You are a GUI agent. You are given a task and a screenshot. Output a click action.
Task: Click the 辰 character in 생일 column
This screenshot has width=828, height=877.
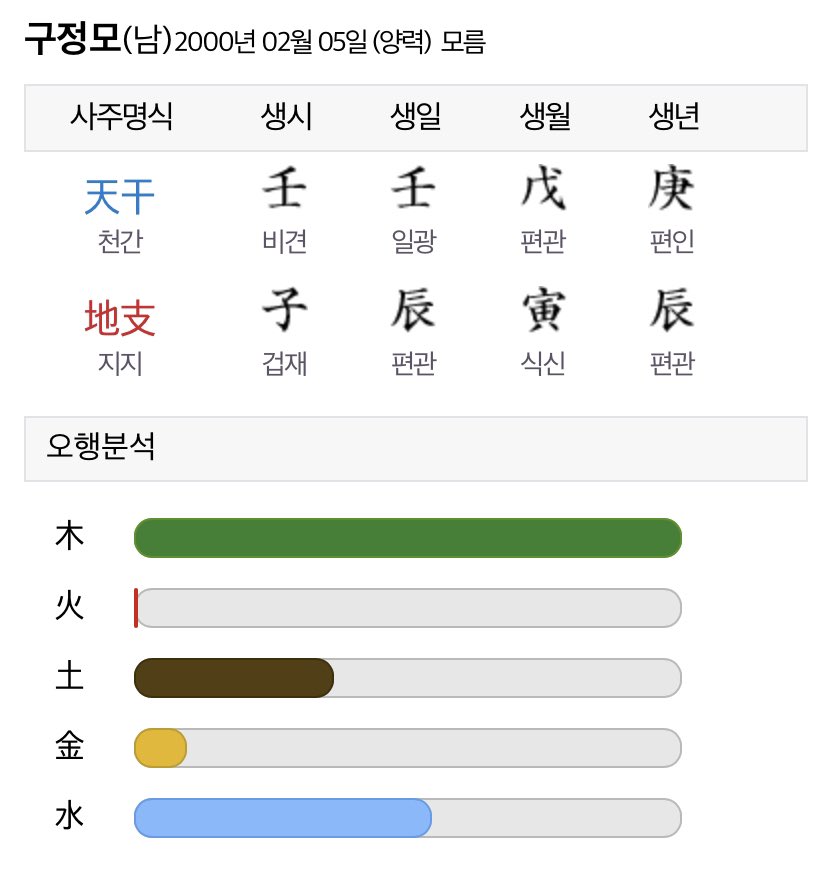pyautogui.click(x=413, y=309)
